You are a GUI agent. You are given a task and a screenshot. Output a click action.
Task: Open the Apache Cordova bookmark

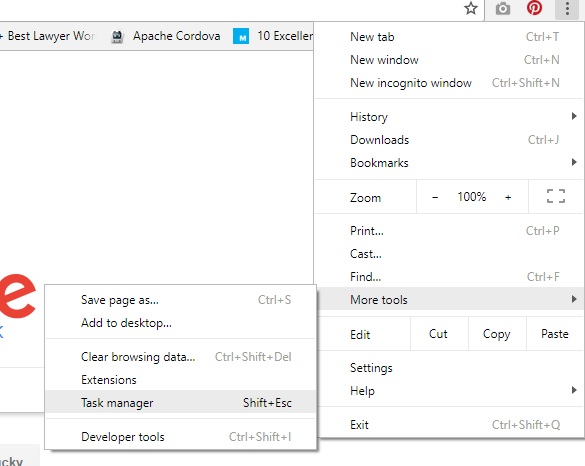tap(165, 36)
